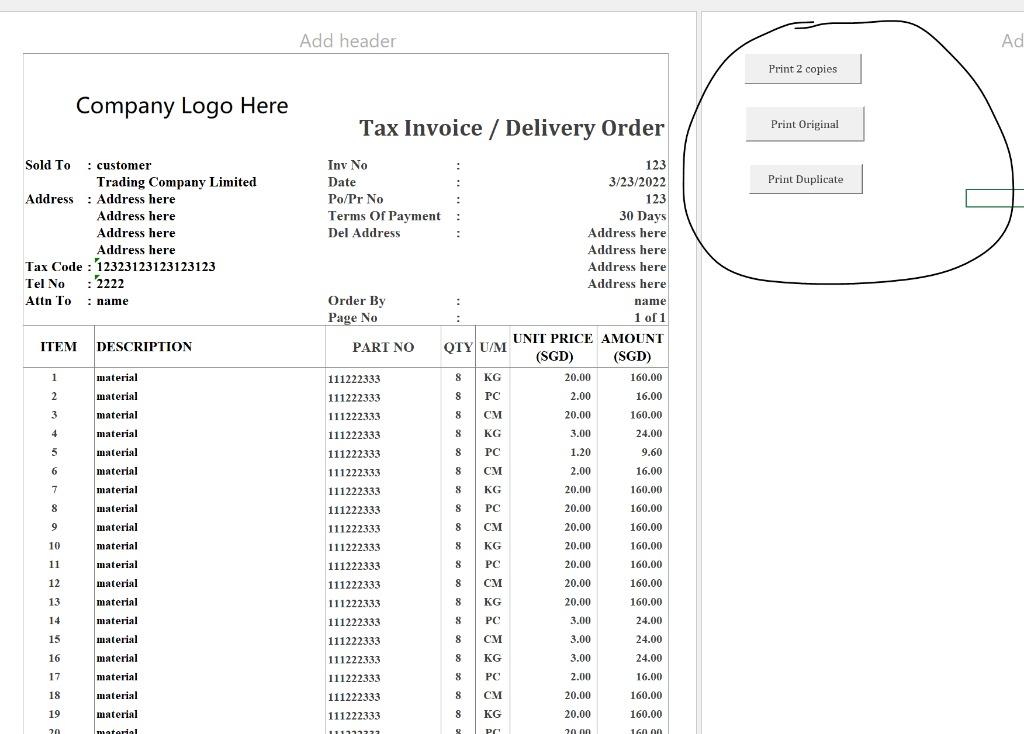This screenshot has width=1024, height=734.
Task: Click the Order By name cell
Action: point(648,300)
